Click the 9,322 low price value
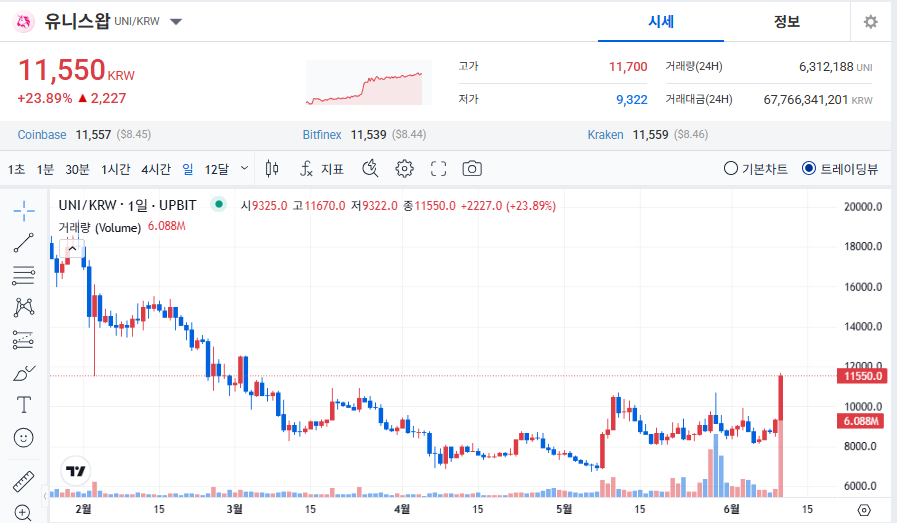 [x=632, y=100]
